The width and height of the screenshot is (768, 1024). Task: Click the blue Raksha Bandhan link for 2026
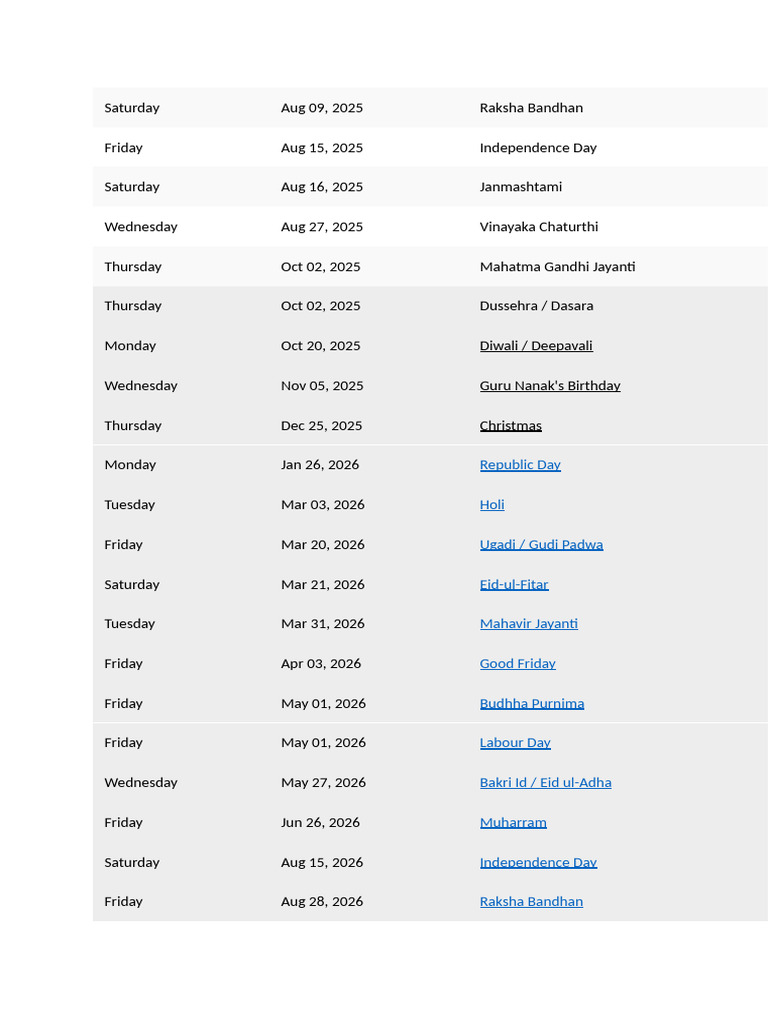click(531, 902)
